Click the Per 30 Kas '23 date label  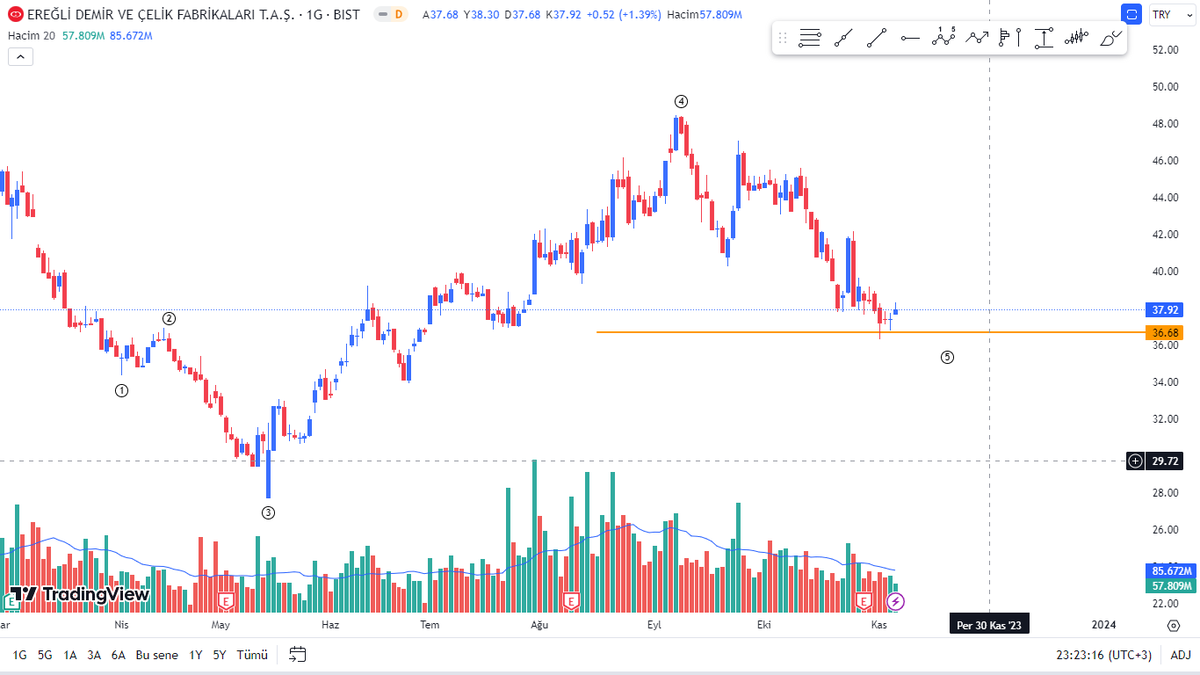pyautogui.click(x=989, y=625)
